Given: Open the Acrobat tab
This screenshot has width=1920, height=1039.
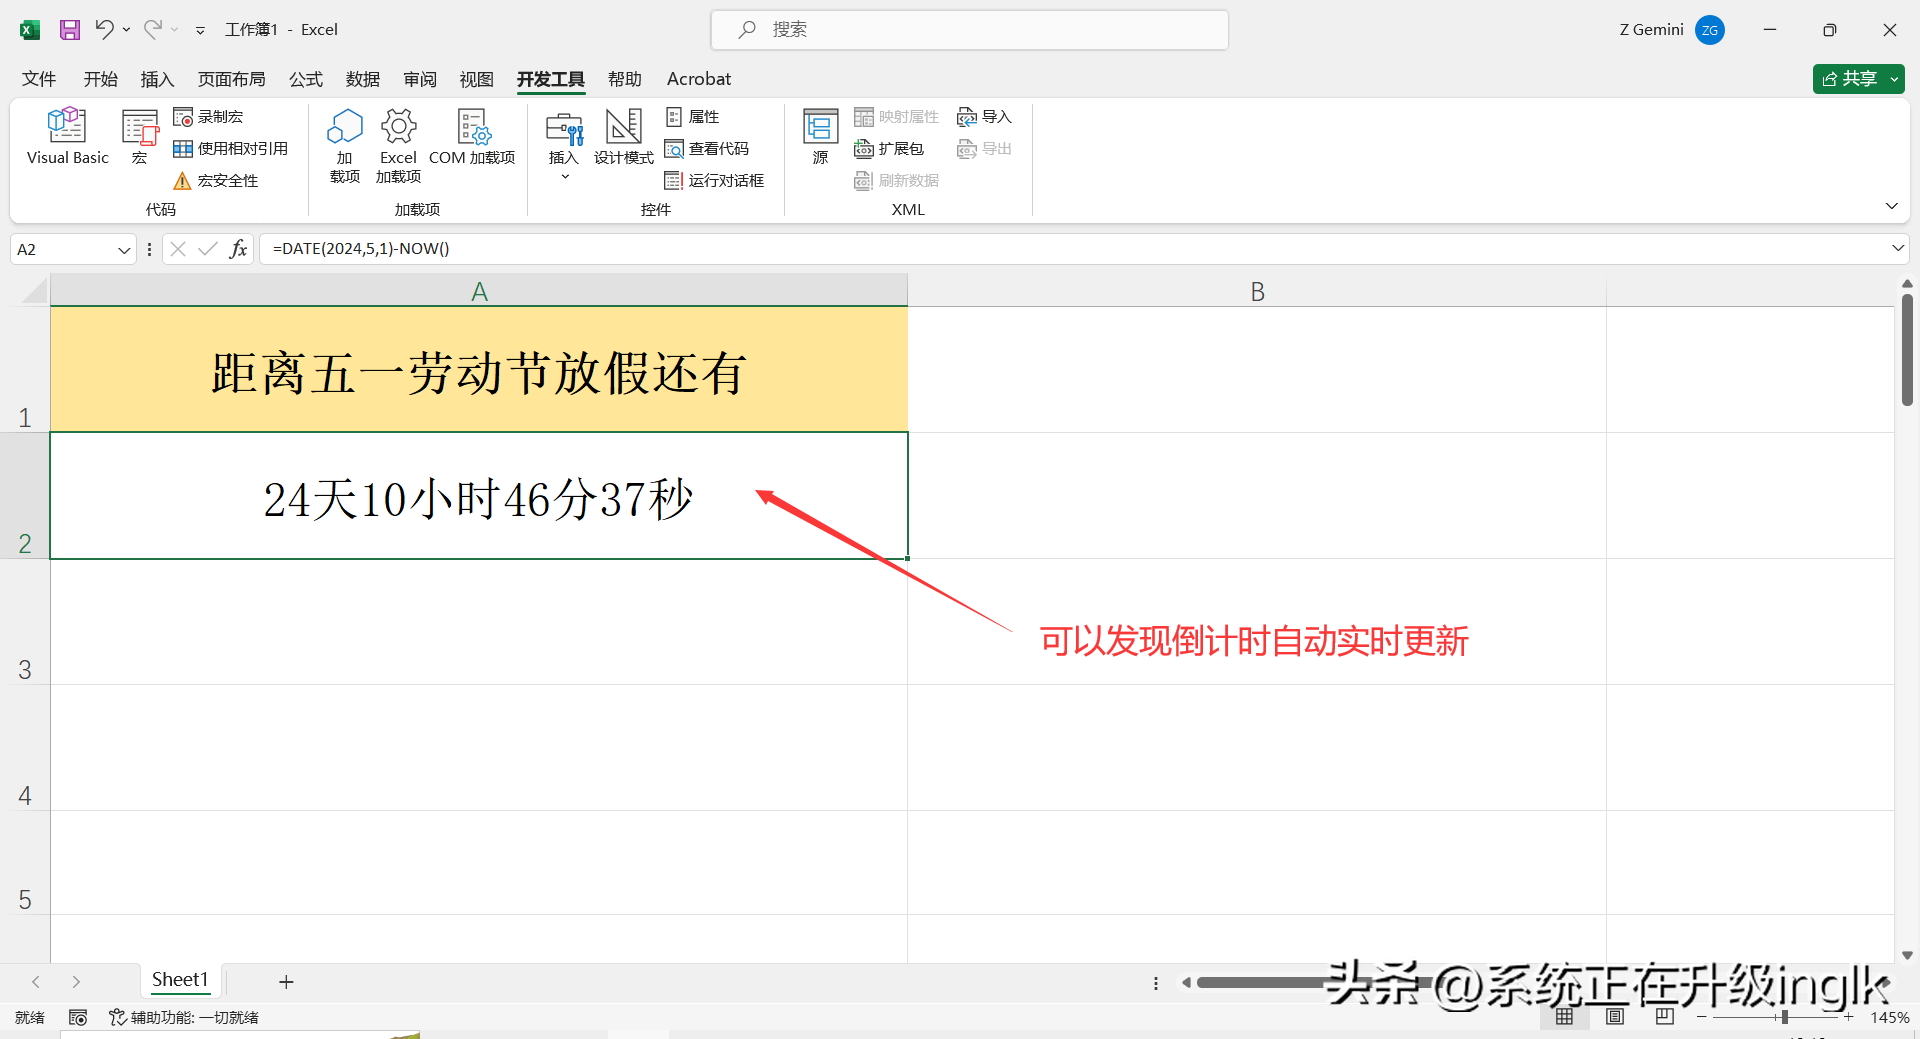Looking at the screenshot, I should point(699,79).
